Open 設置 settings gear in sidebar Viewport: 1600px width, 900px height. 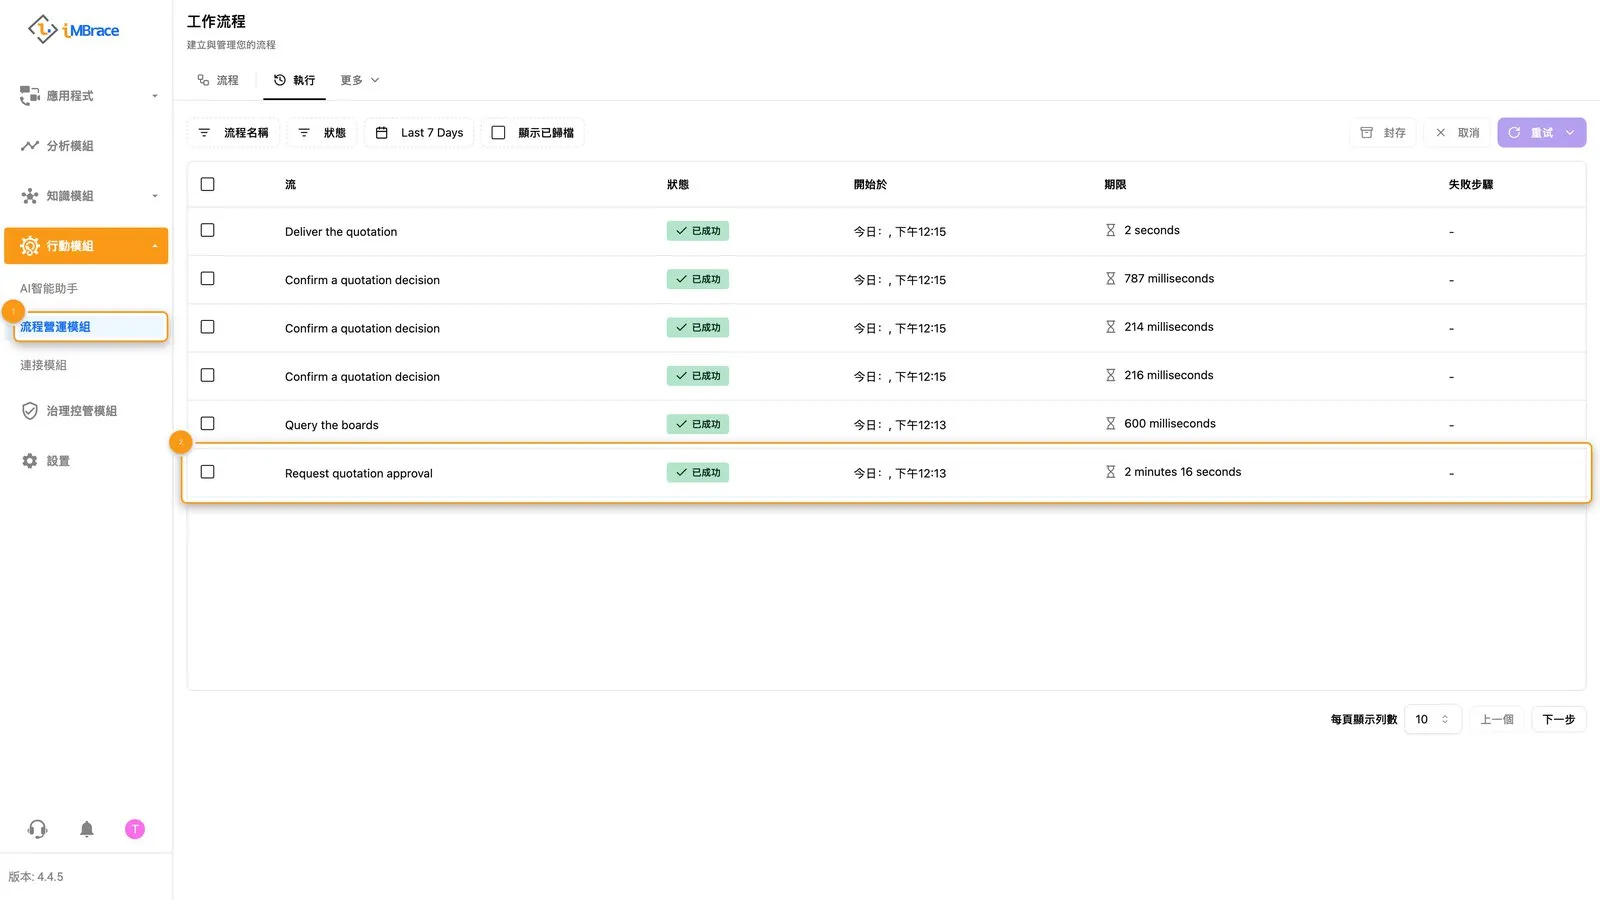click(x=46, y=461)
